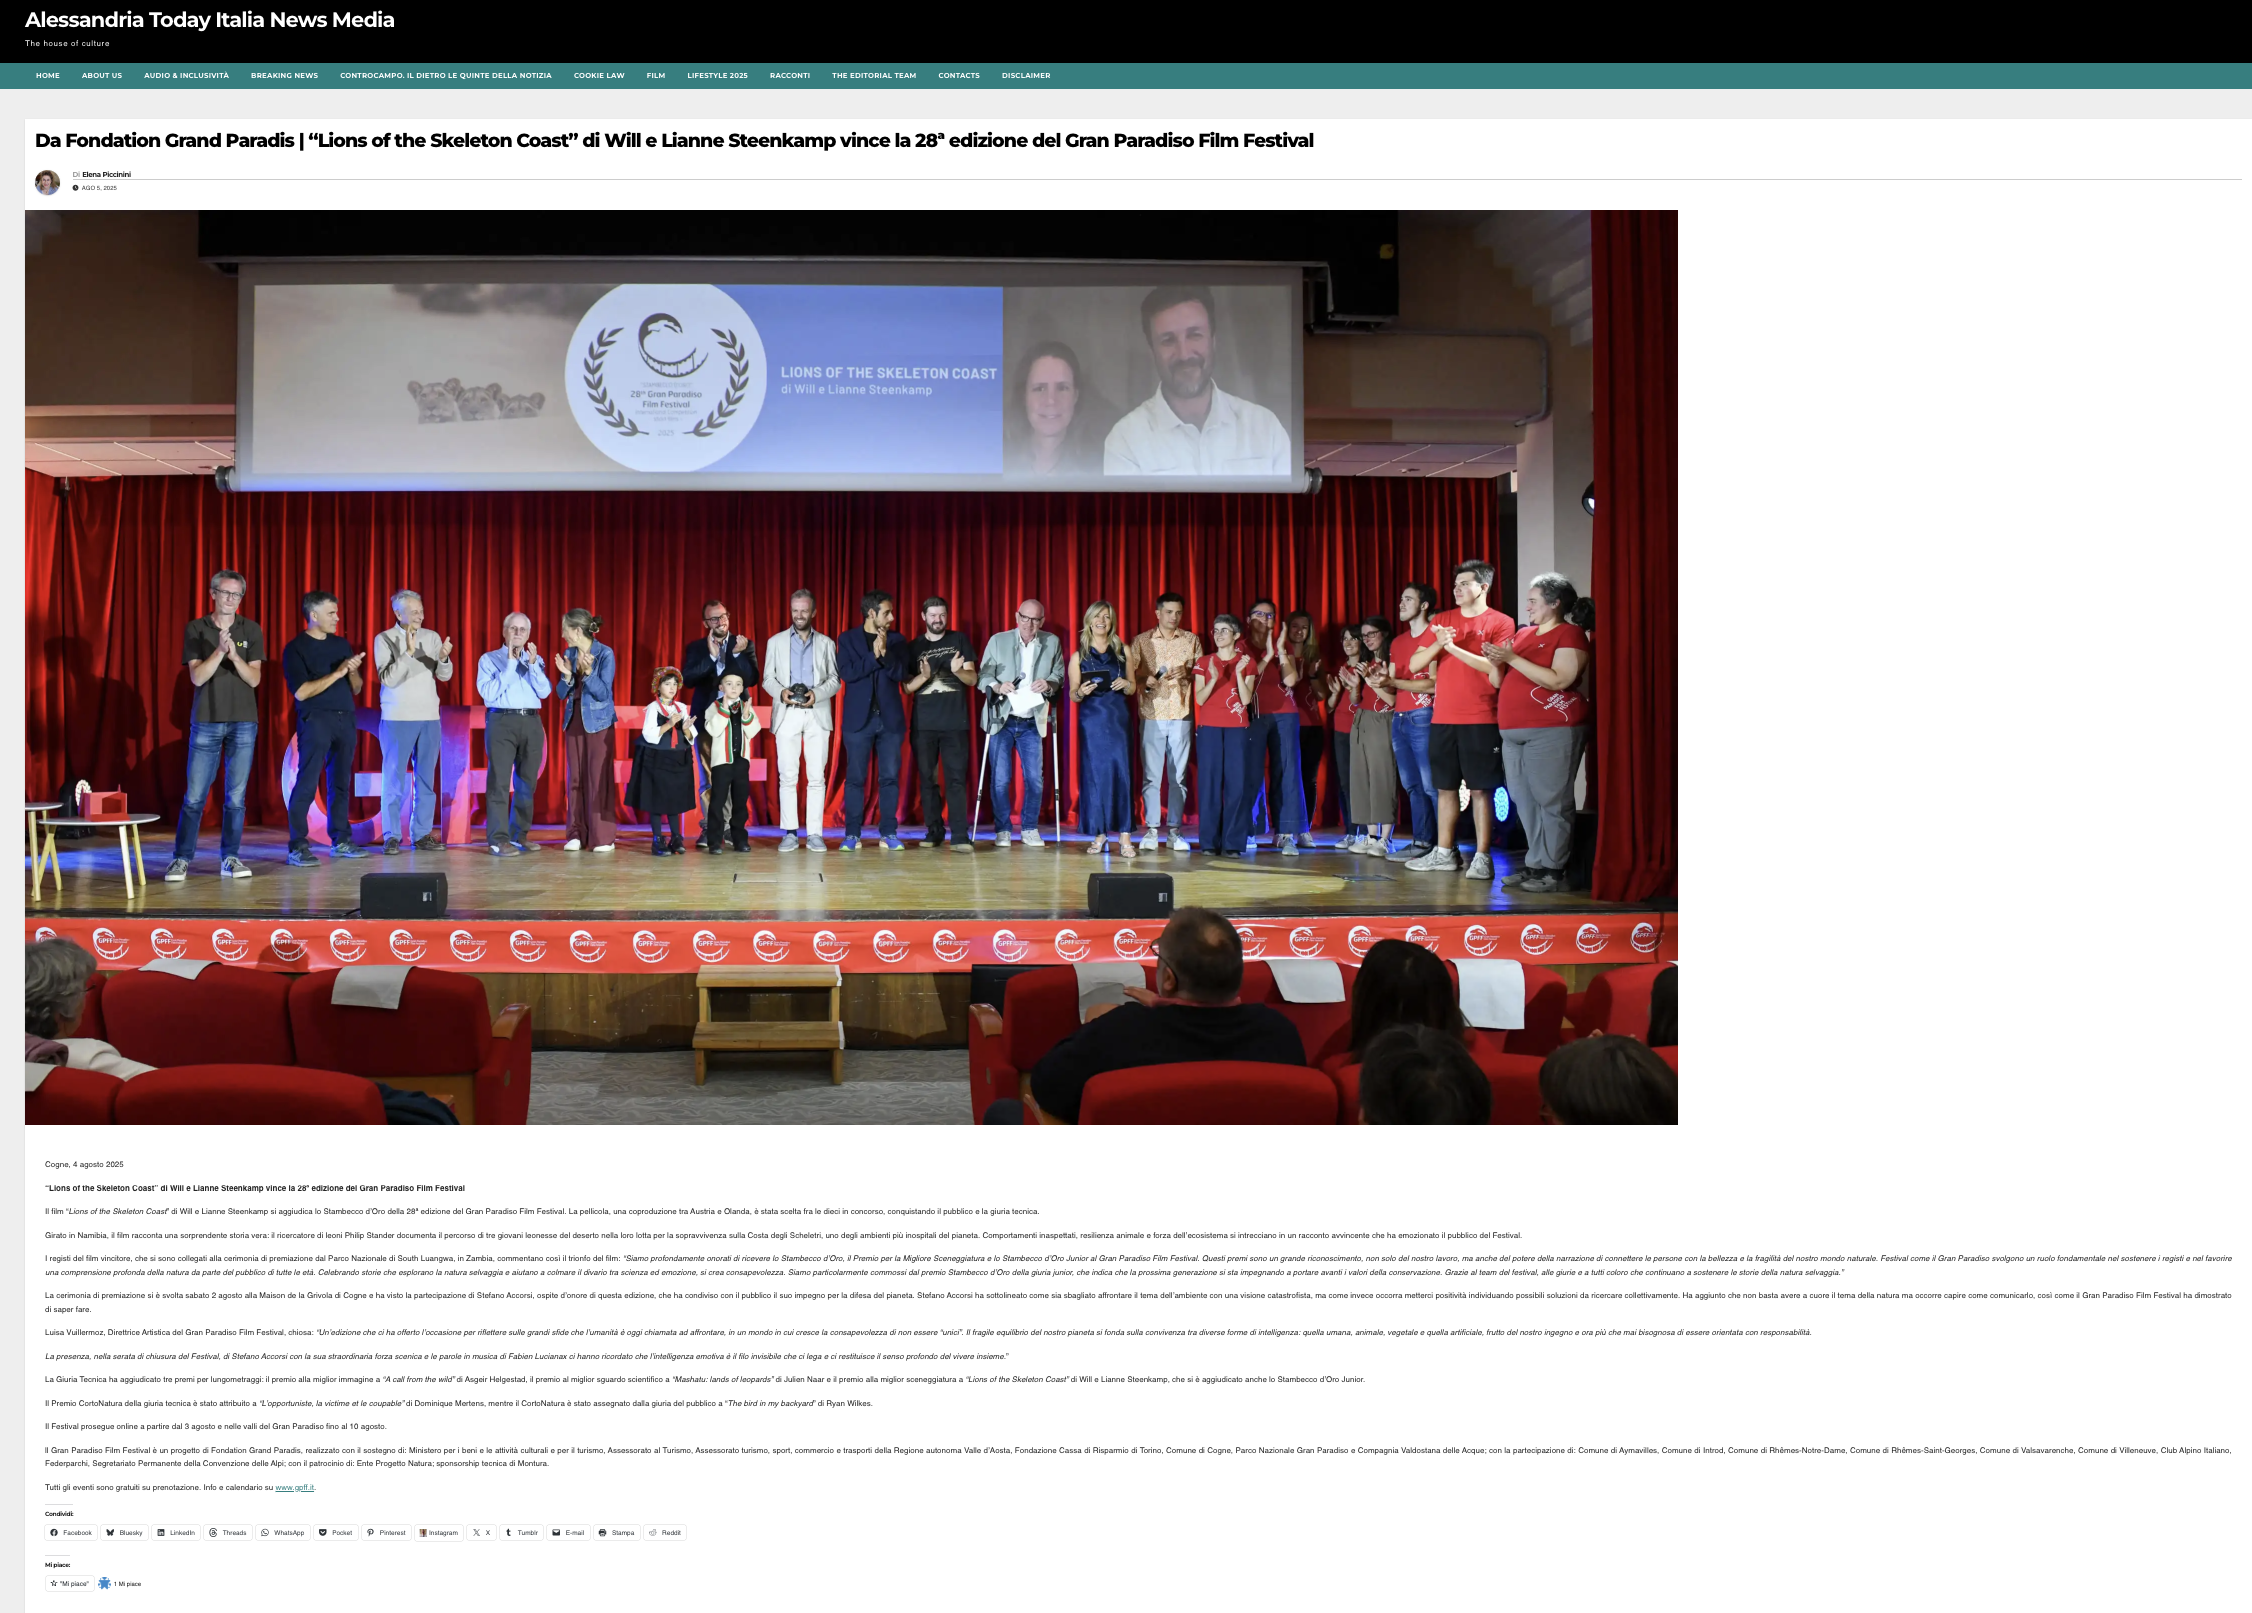Open CONTROCAMPO. IL DIETRO LE QUINTE DELLA NOTIZIA
This screenshot has width=2252, height=1613.
point(446,76)
